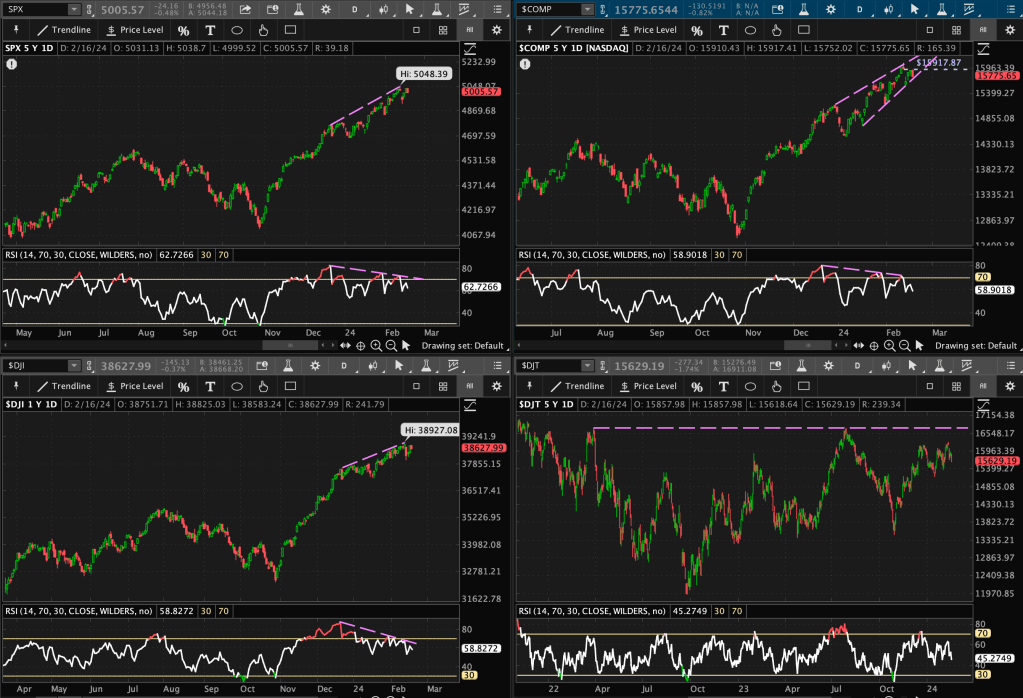Select rectangle drawing tool in $COMP toolbar
Image resolution: width=1023 pixels, height=698 pixels.
pyautogui.click(x=803, y=30)
